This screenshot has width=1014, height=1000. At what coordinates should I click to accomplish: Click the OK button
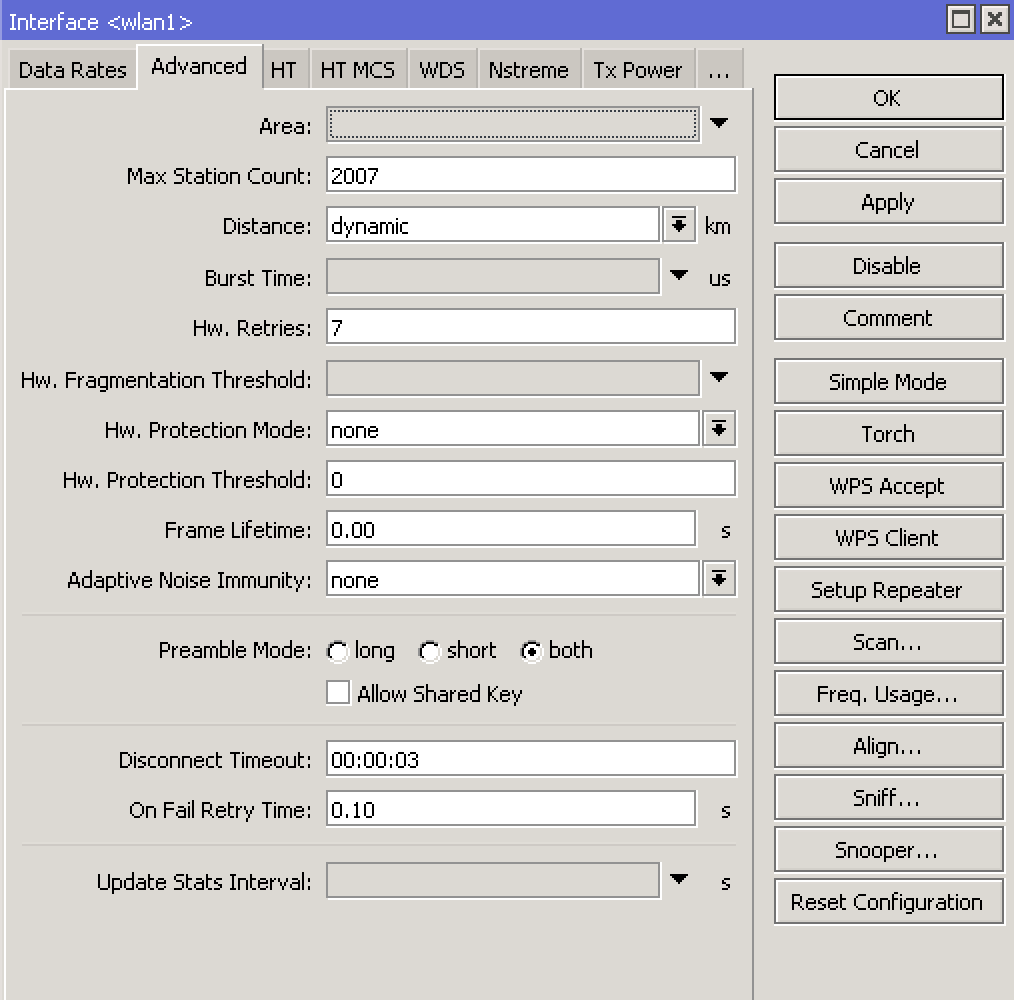tap(889, 98)
